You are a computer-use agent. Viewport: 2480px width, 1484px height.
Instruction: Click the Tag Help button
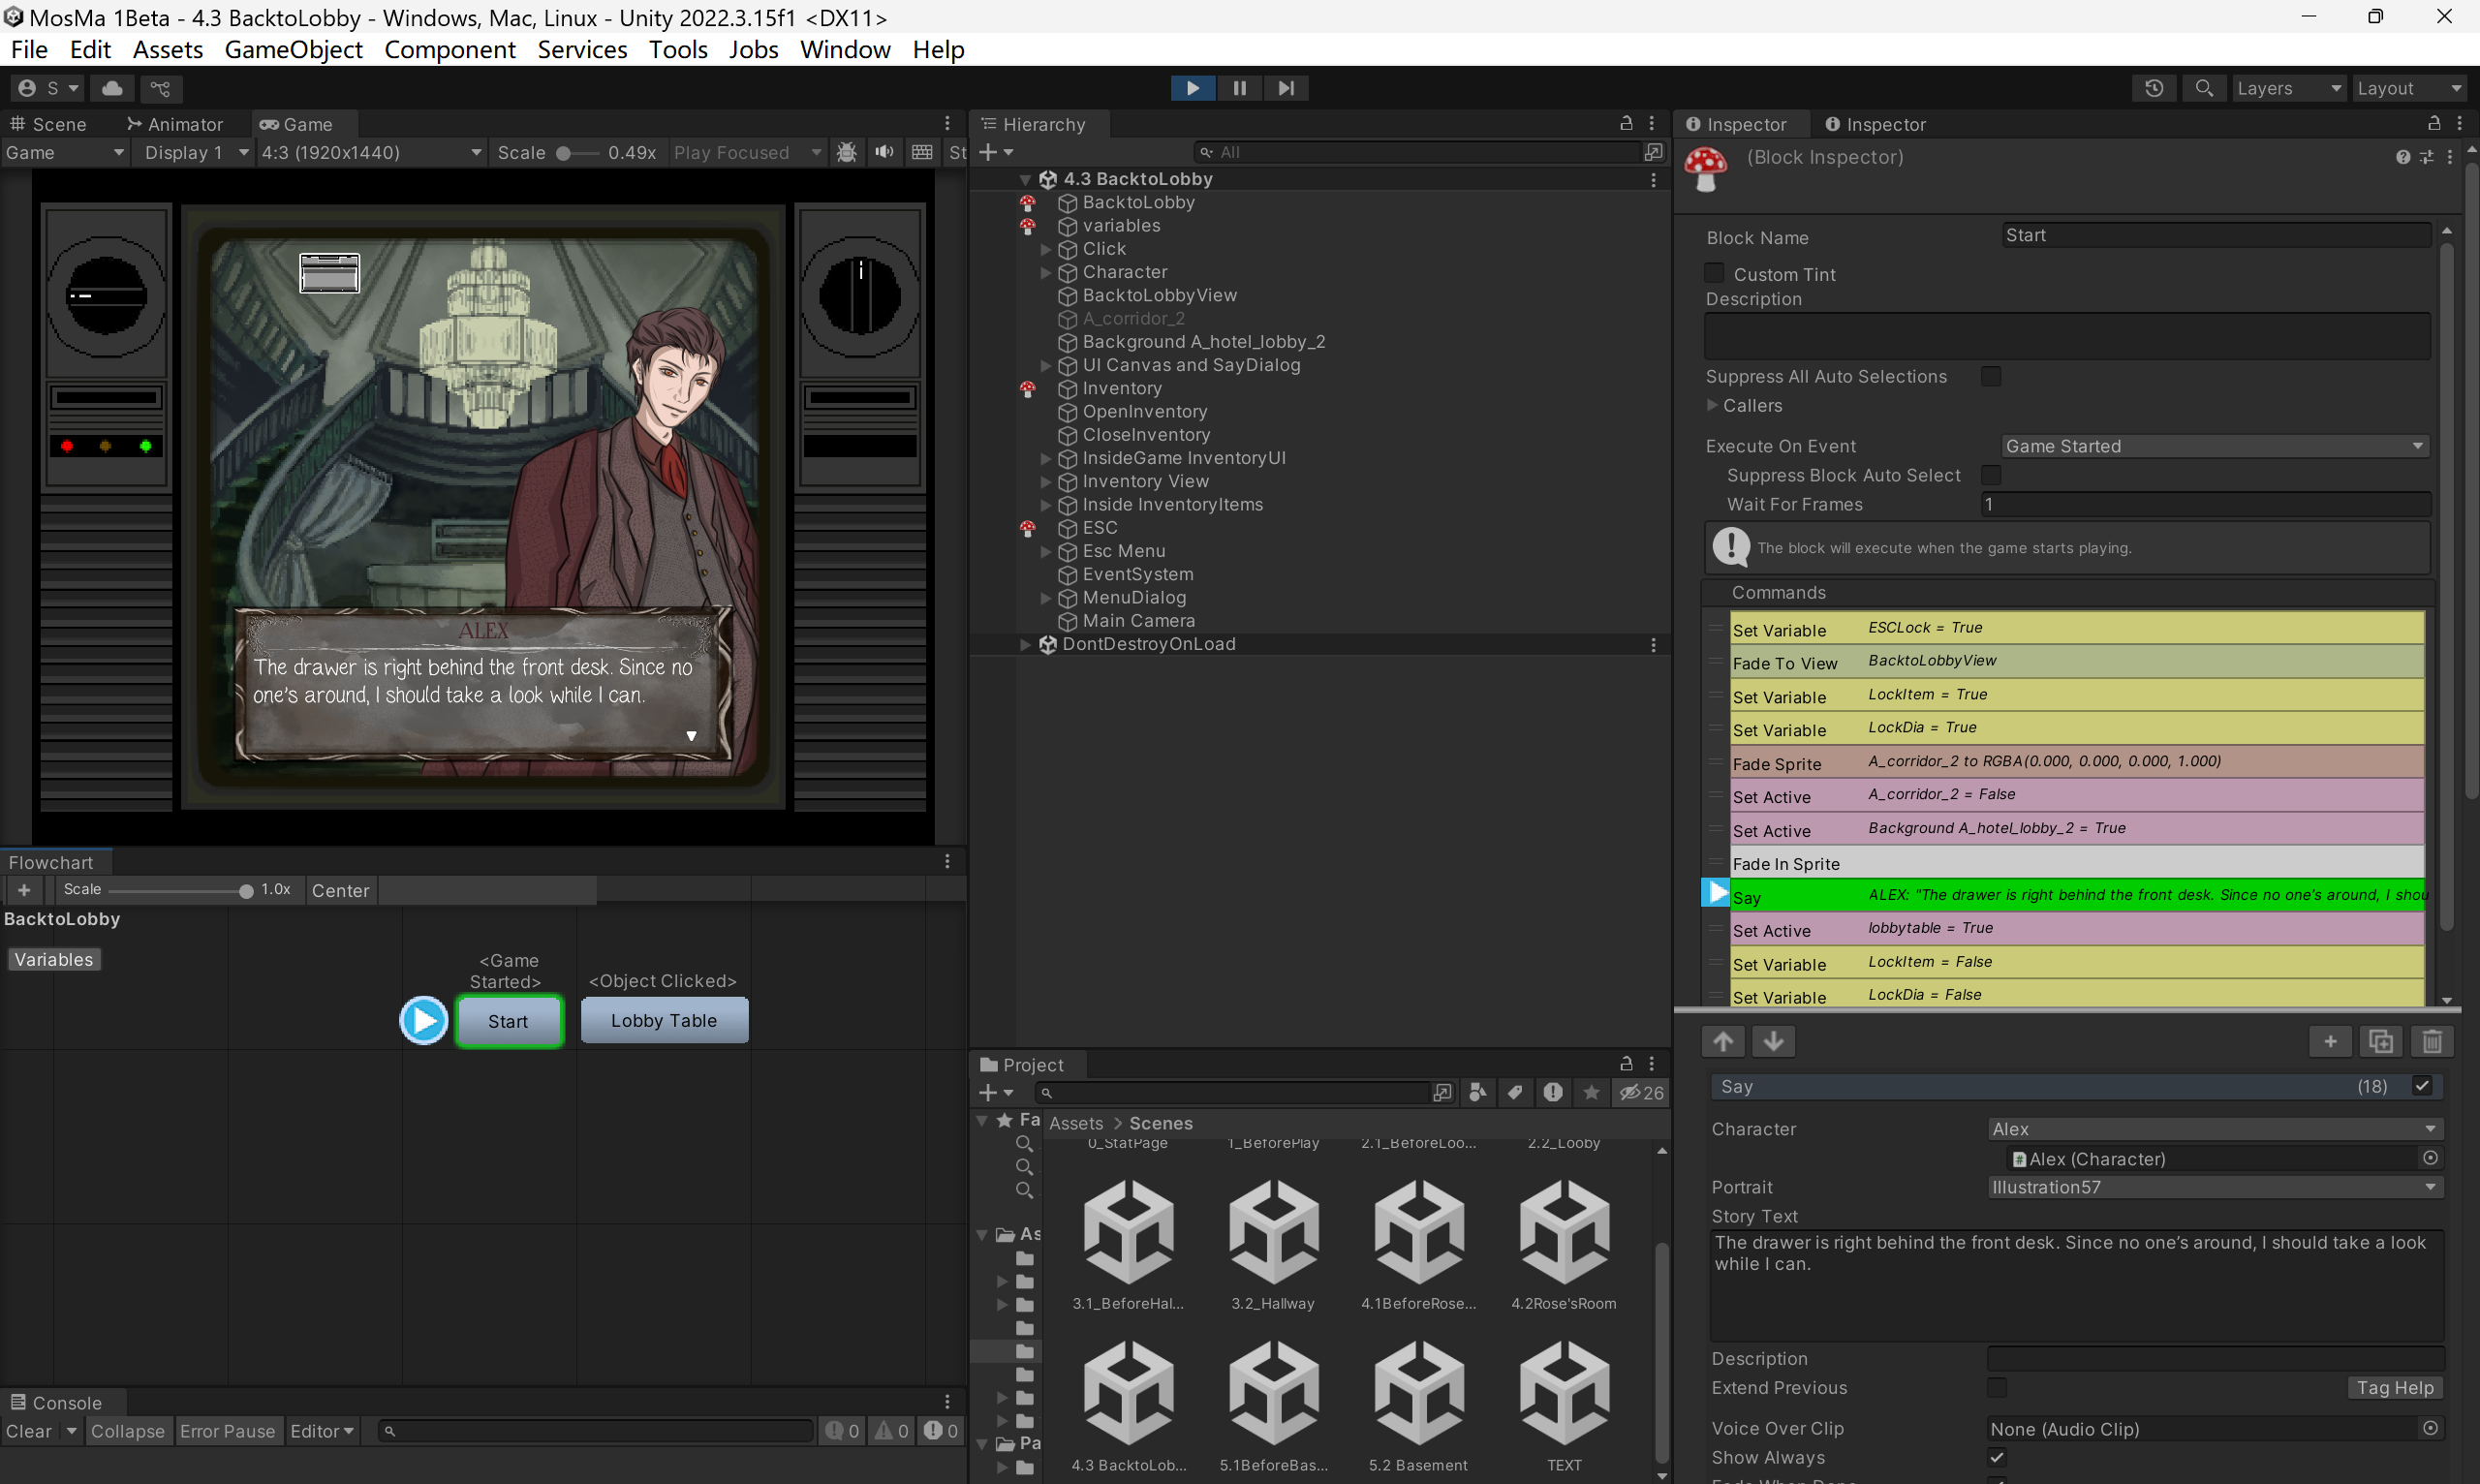click(2394, 1387)
